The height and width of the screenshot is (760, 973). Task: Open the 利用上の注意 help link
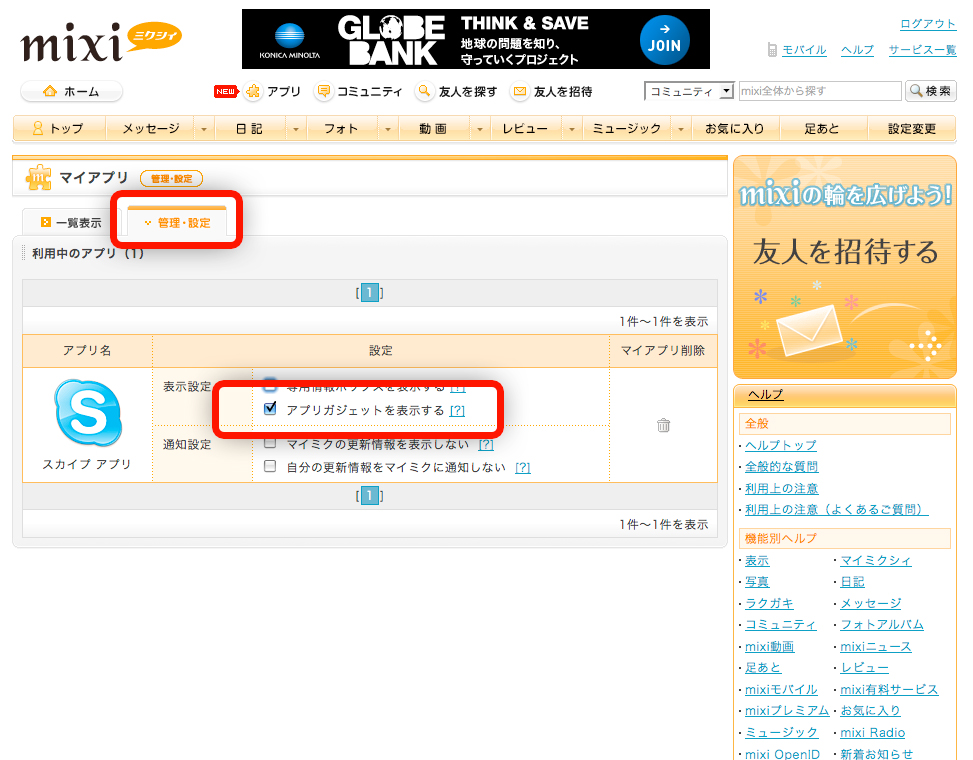781,488
